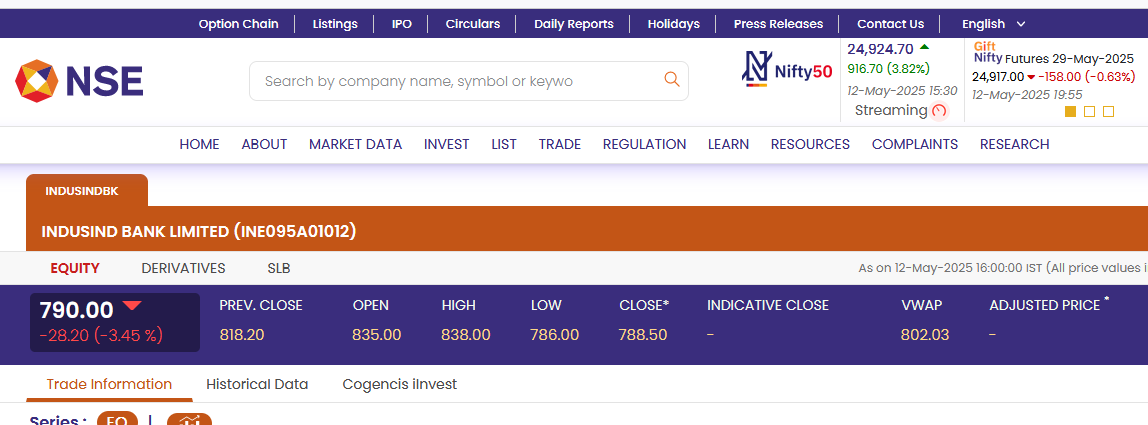Click red down arrow next to 790.00

tap(133, 306)
